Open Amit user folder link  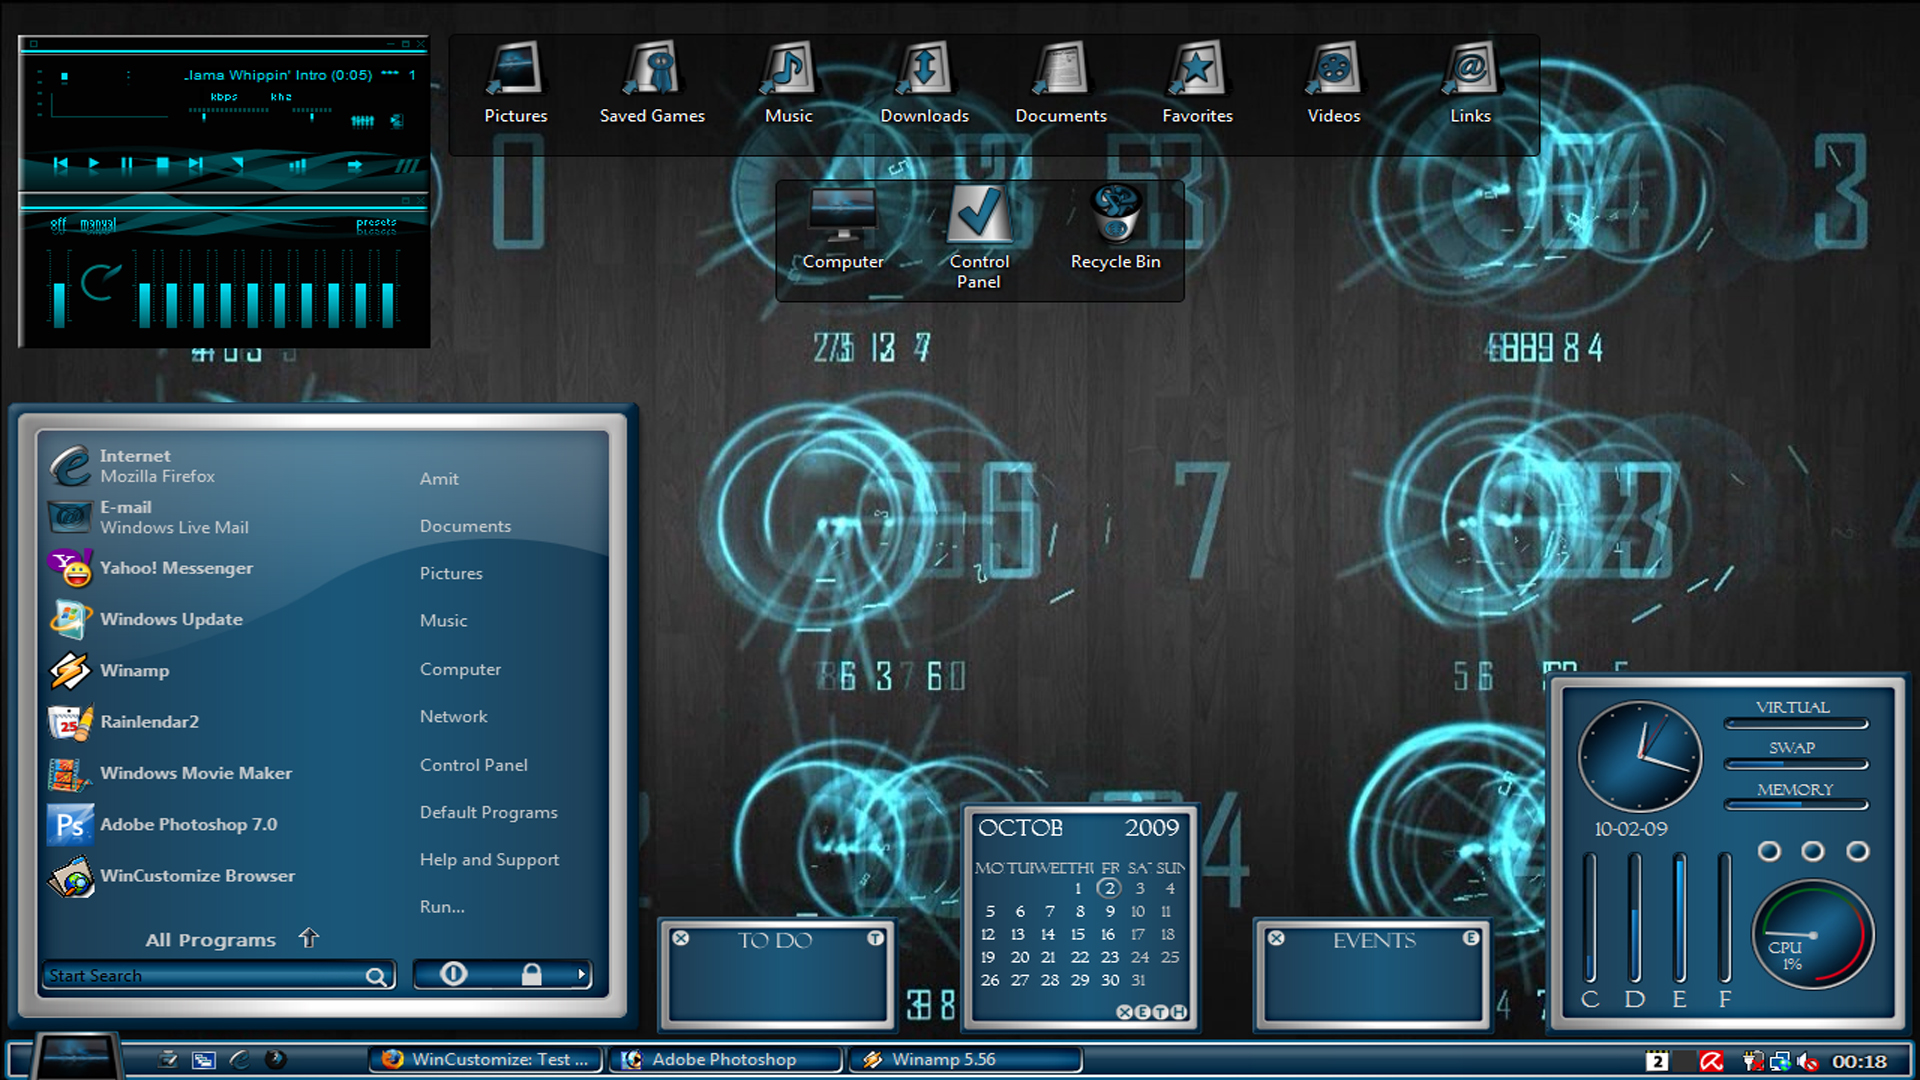click(439, 479)
